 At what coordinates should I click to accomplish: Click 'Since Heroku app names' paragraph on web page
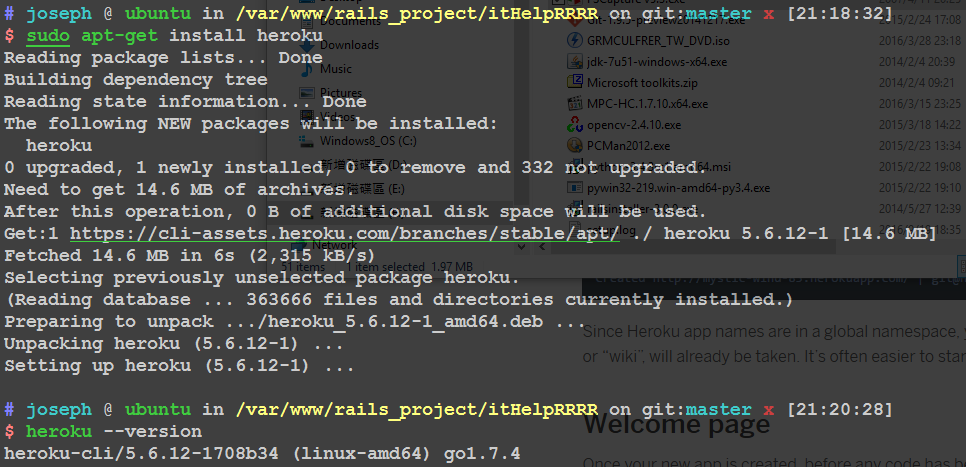click(x=774, y=346)
